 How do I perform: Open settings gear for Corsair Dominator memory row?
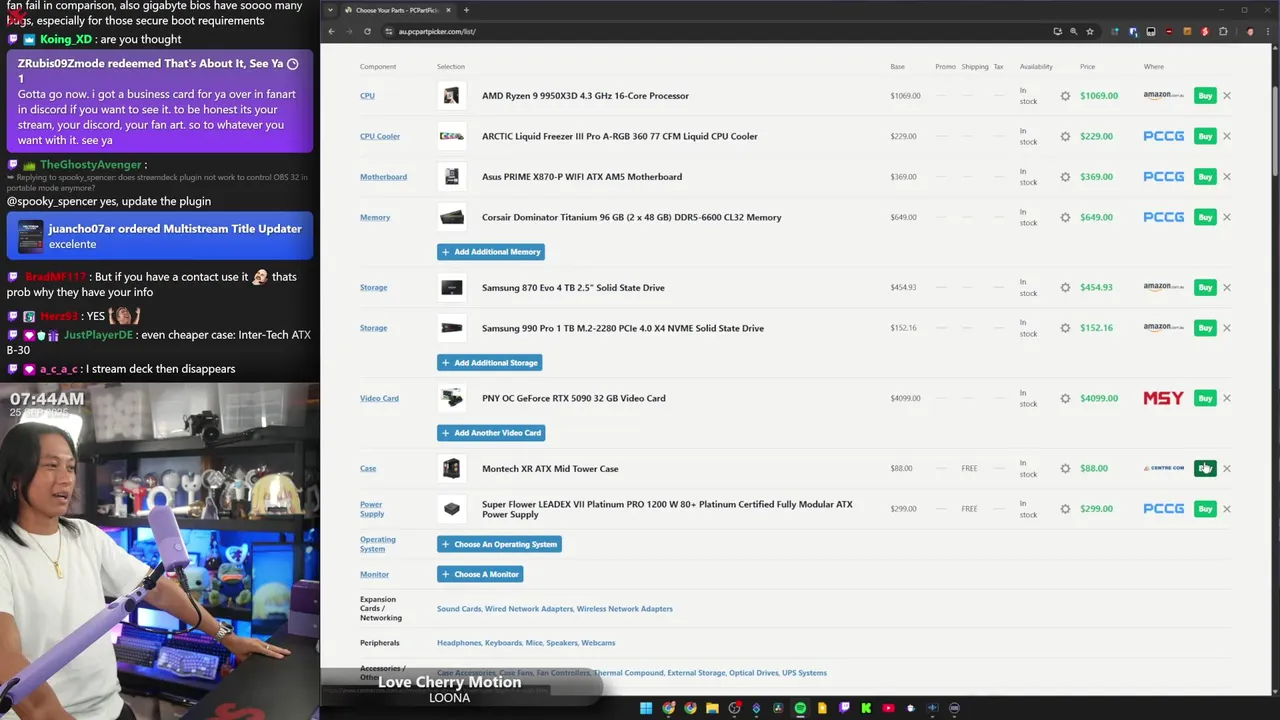coord(1065,217)
